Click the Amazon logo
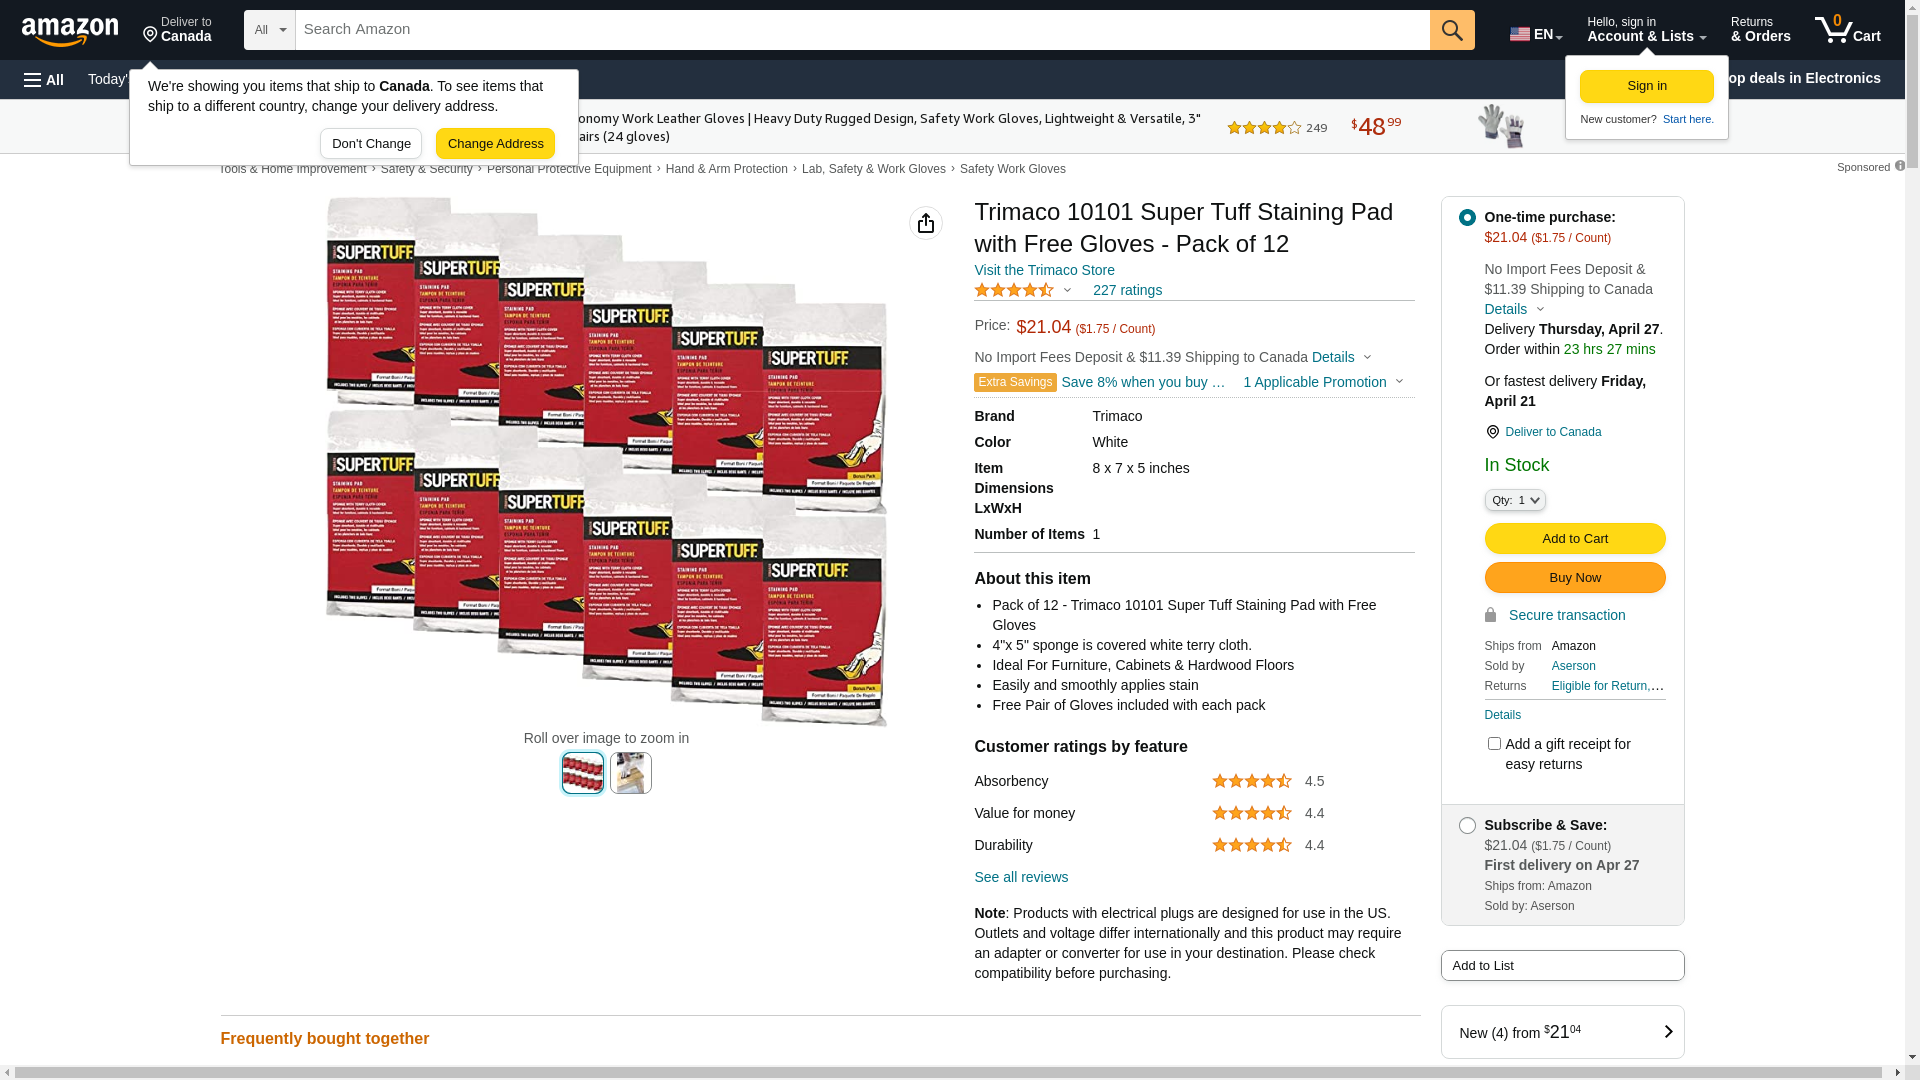 tap(70, 32)
